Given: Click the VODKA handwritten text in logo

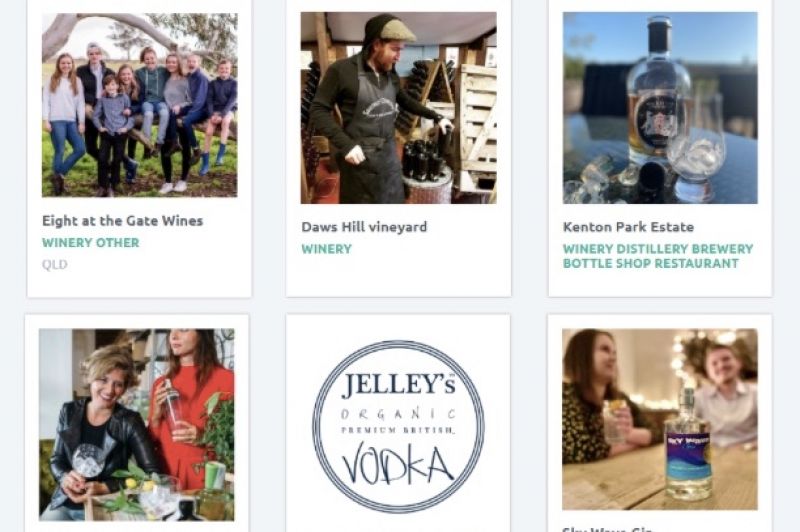Looking at the screenshot, I should click(x=398, y=464).
